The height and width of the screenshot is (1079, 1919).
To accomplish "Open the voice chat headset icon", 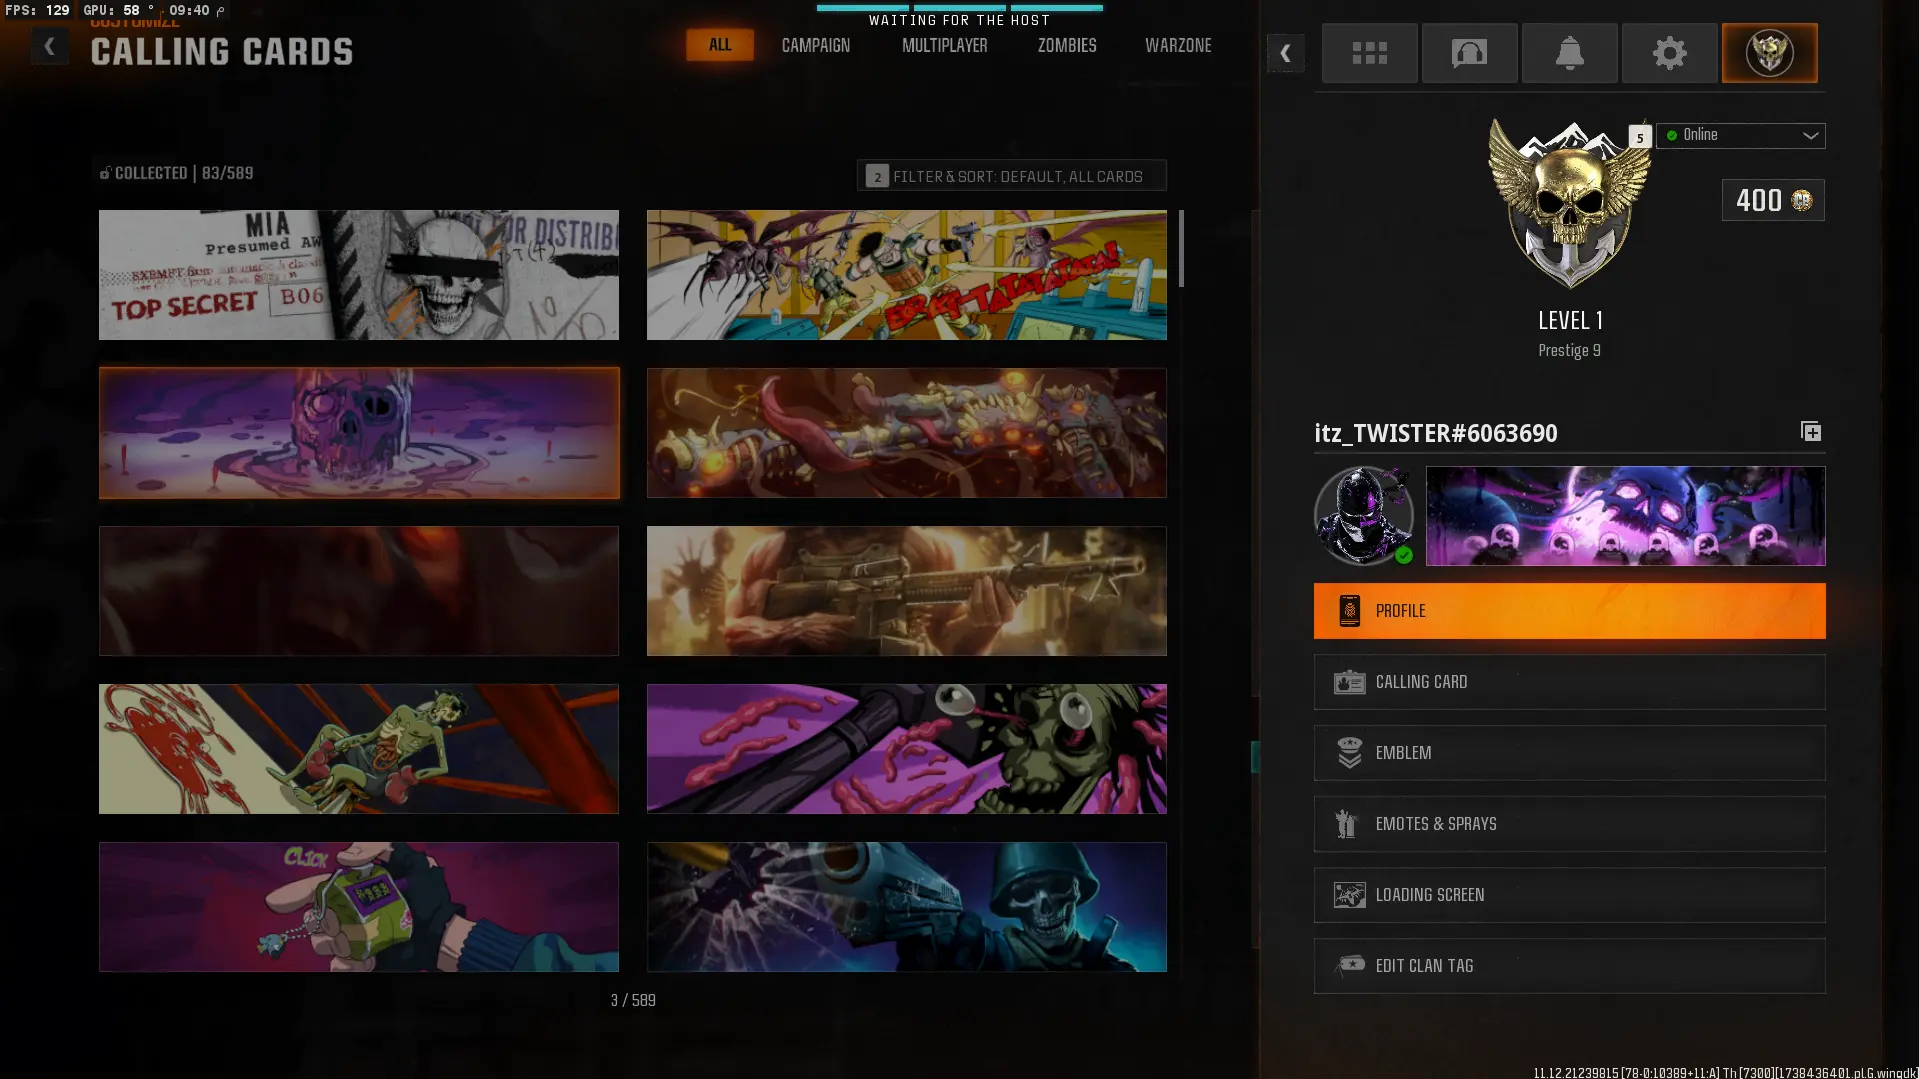I will pyautogui.click(x=1469, y=53).
